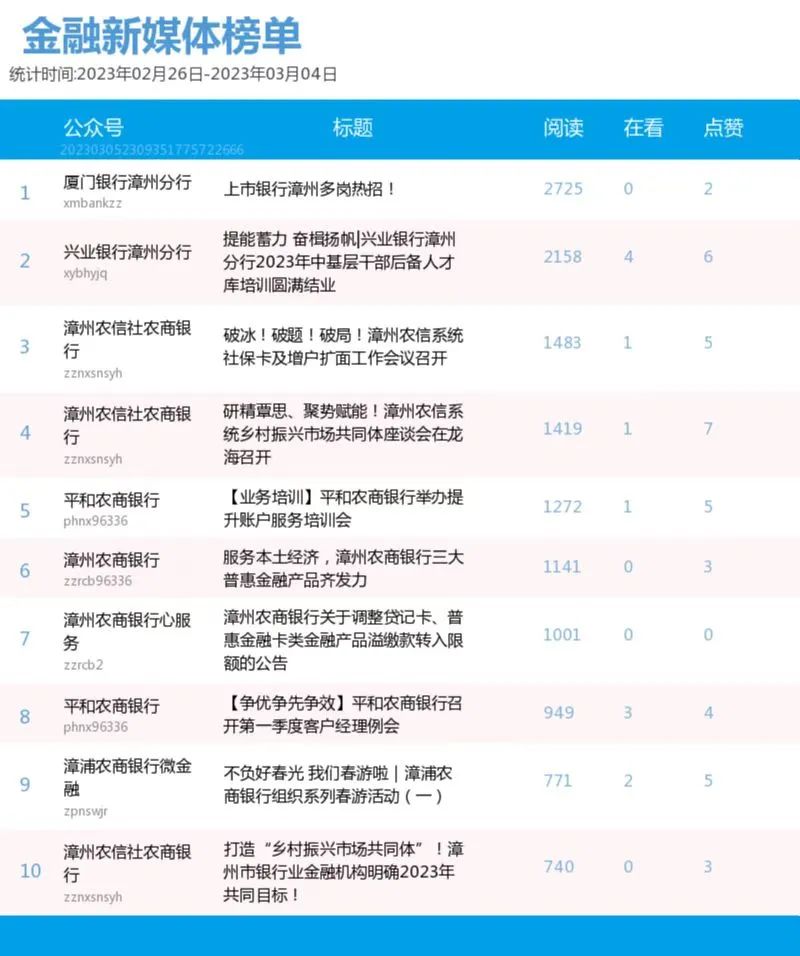Select the 公众号 column header
Image resolution: width=800 pixels, height=956 pixels.
93,128
